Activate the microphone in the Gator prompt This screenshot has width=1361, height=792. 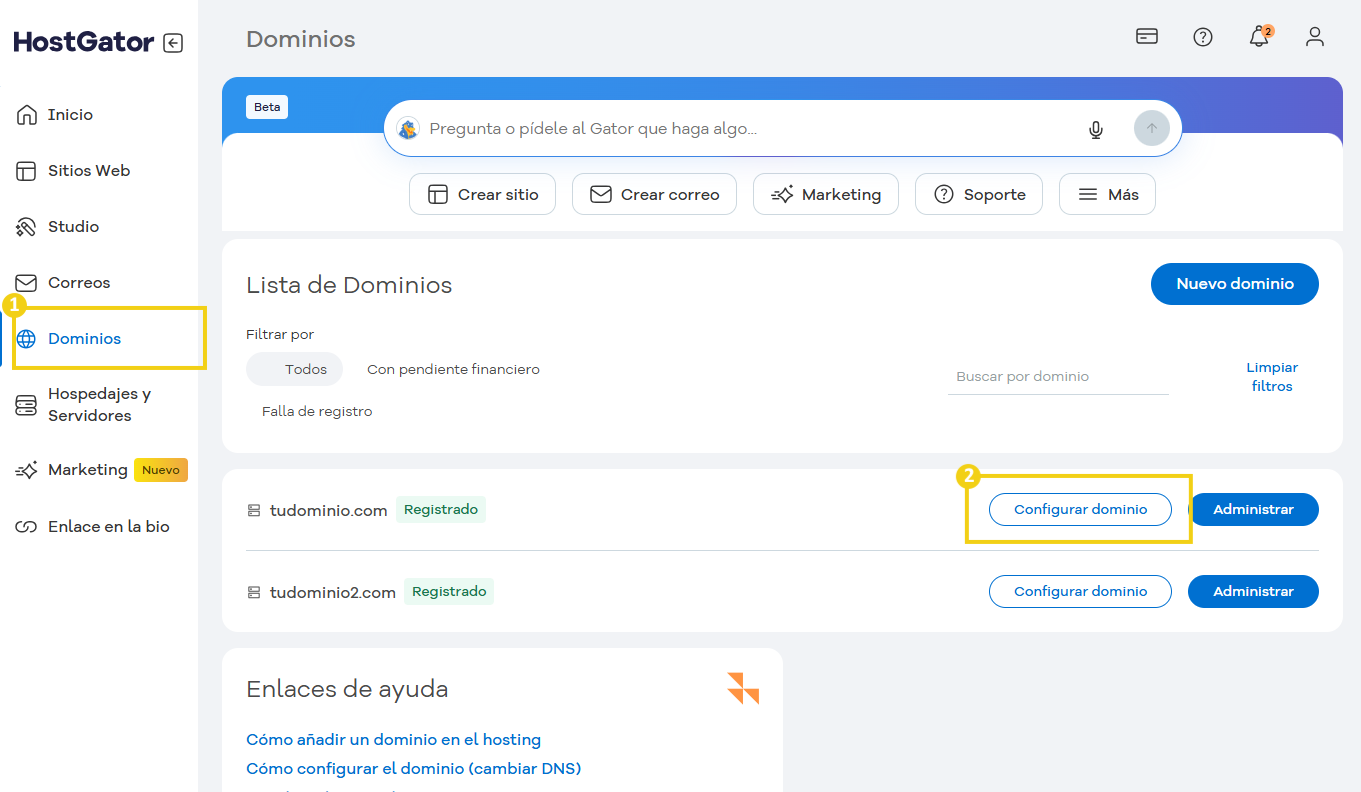[1096, 128]
